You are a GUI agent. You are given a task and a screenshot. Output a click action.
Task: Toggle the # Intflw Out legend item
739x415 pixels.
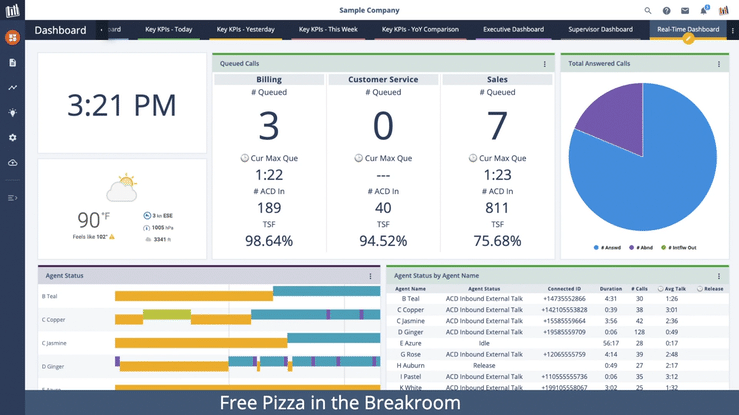[x=680, y=247]
